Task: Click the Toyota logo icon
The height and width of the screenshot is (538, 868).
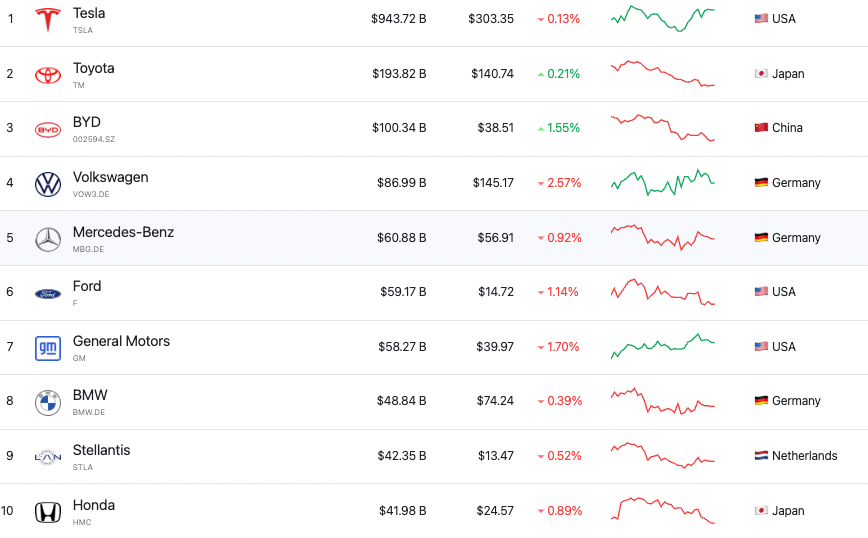Action: point(48,74)
